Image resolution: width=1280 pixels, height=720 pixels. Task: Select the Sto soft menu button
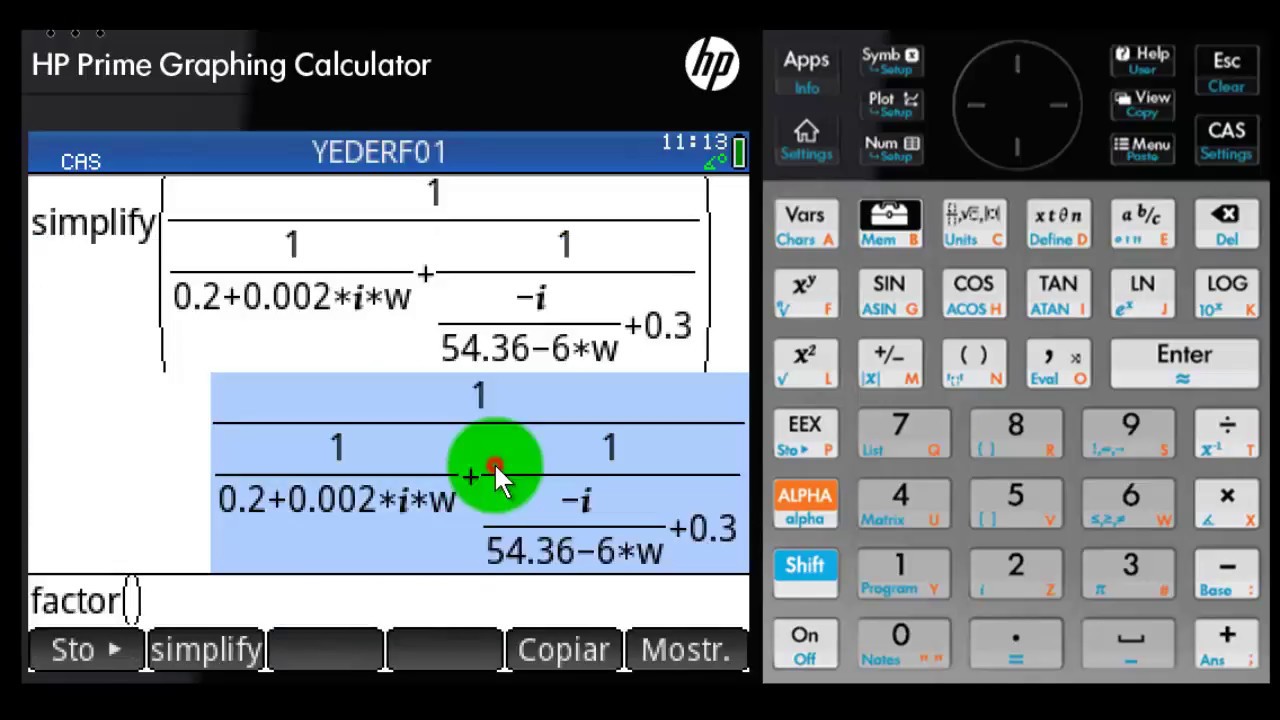coord(86,650)
